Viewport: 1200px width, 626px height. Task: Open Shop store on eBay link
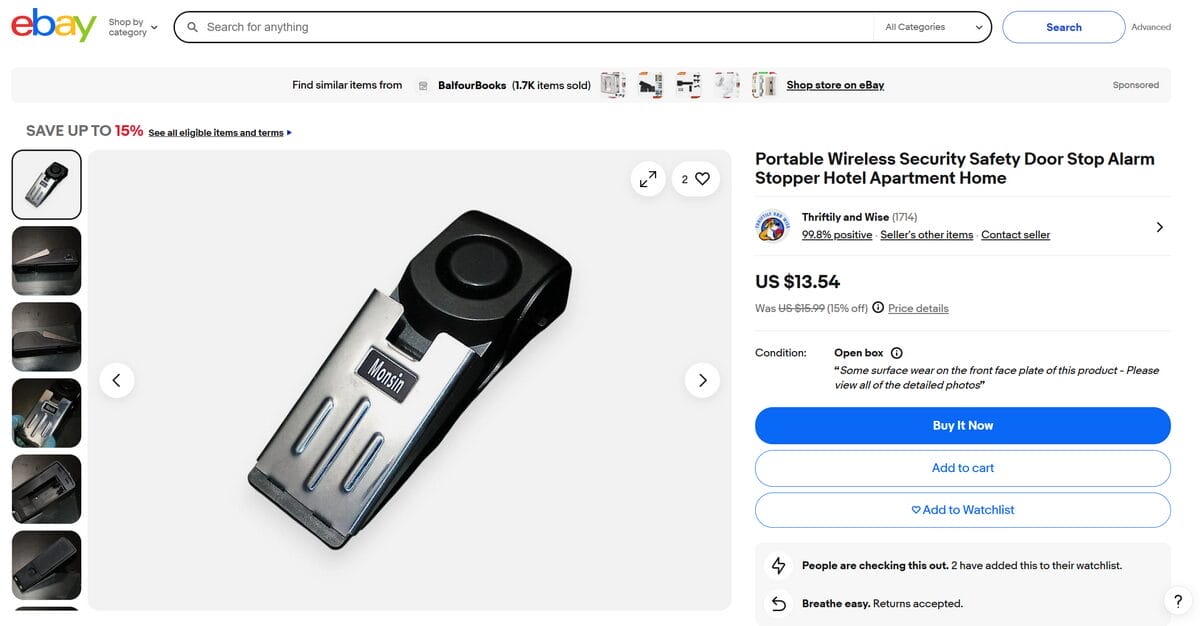(835, 84)
